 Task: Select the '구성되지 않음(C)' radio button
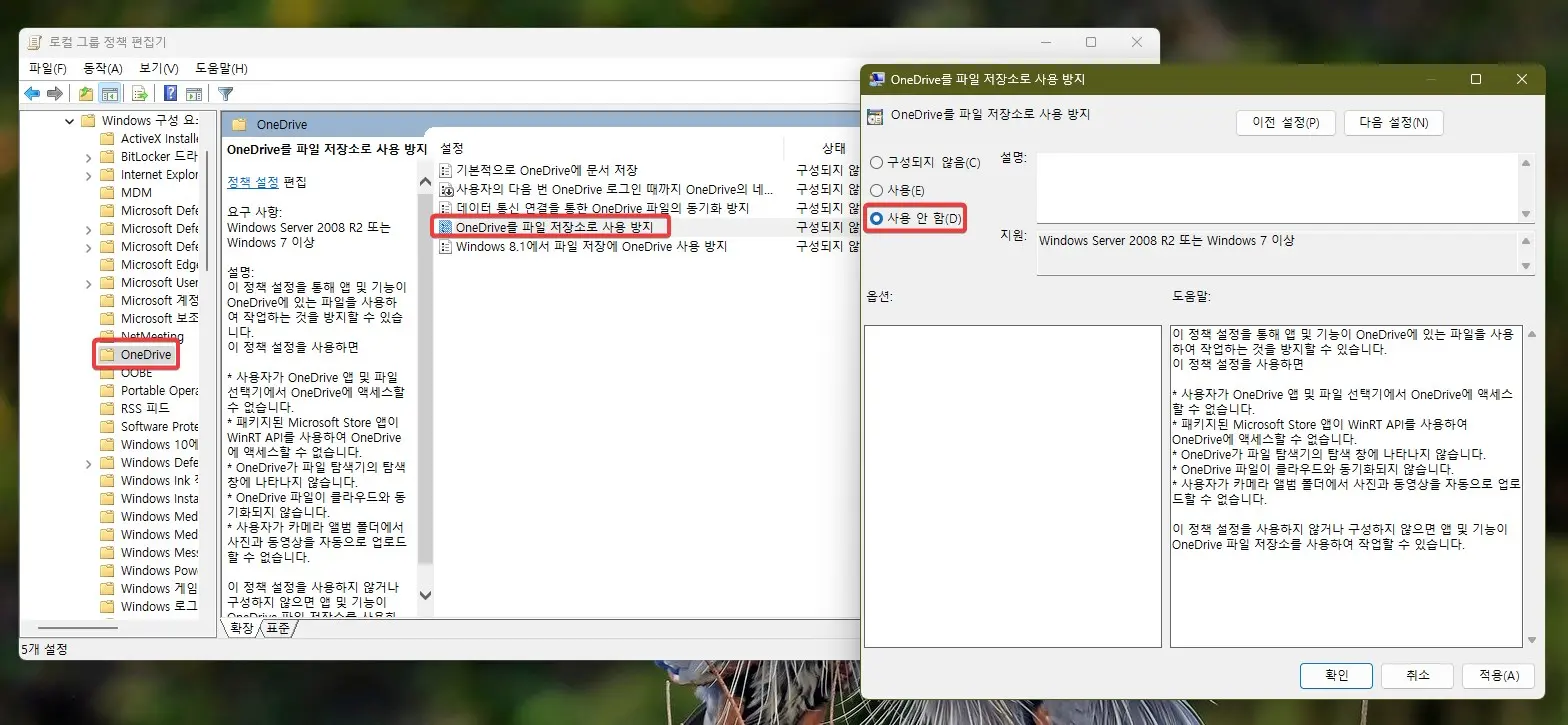coord(877,162)
